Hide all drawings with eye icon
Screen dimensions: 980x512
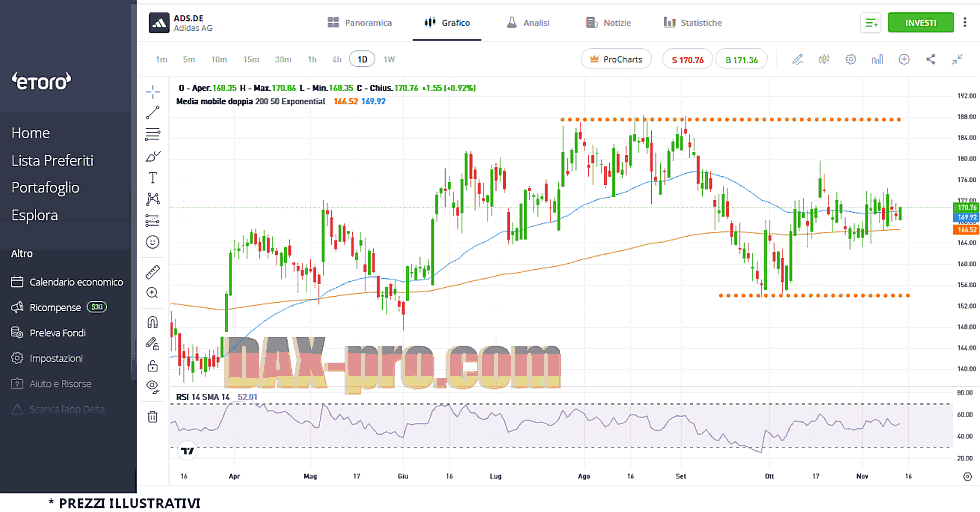152,386
